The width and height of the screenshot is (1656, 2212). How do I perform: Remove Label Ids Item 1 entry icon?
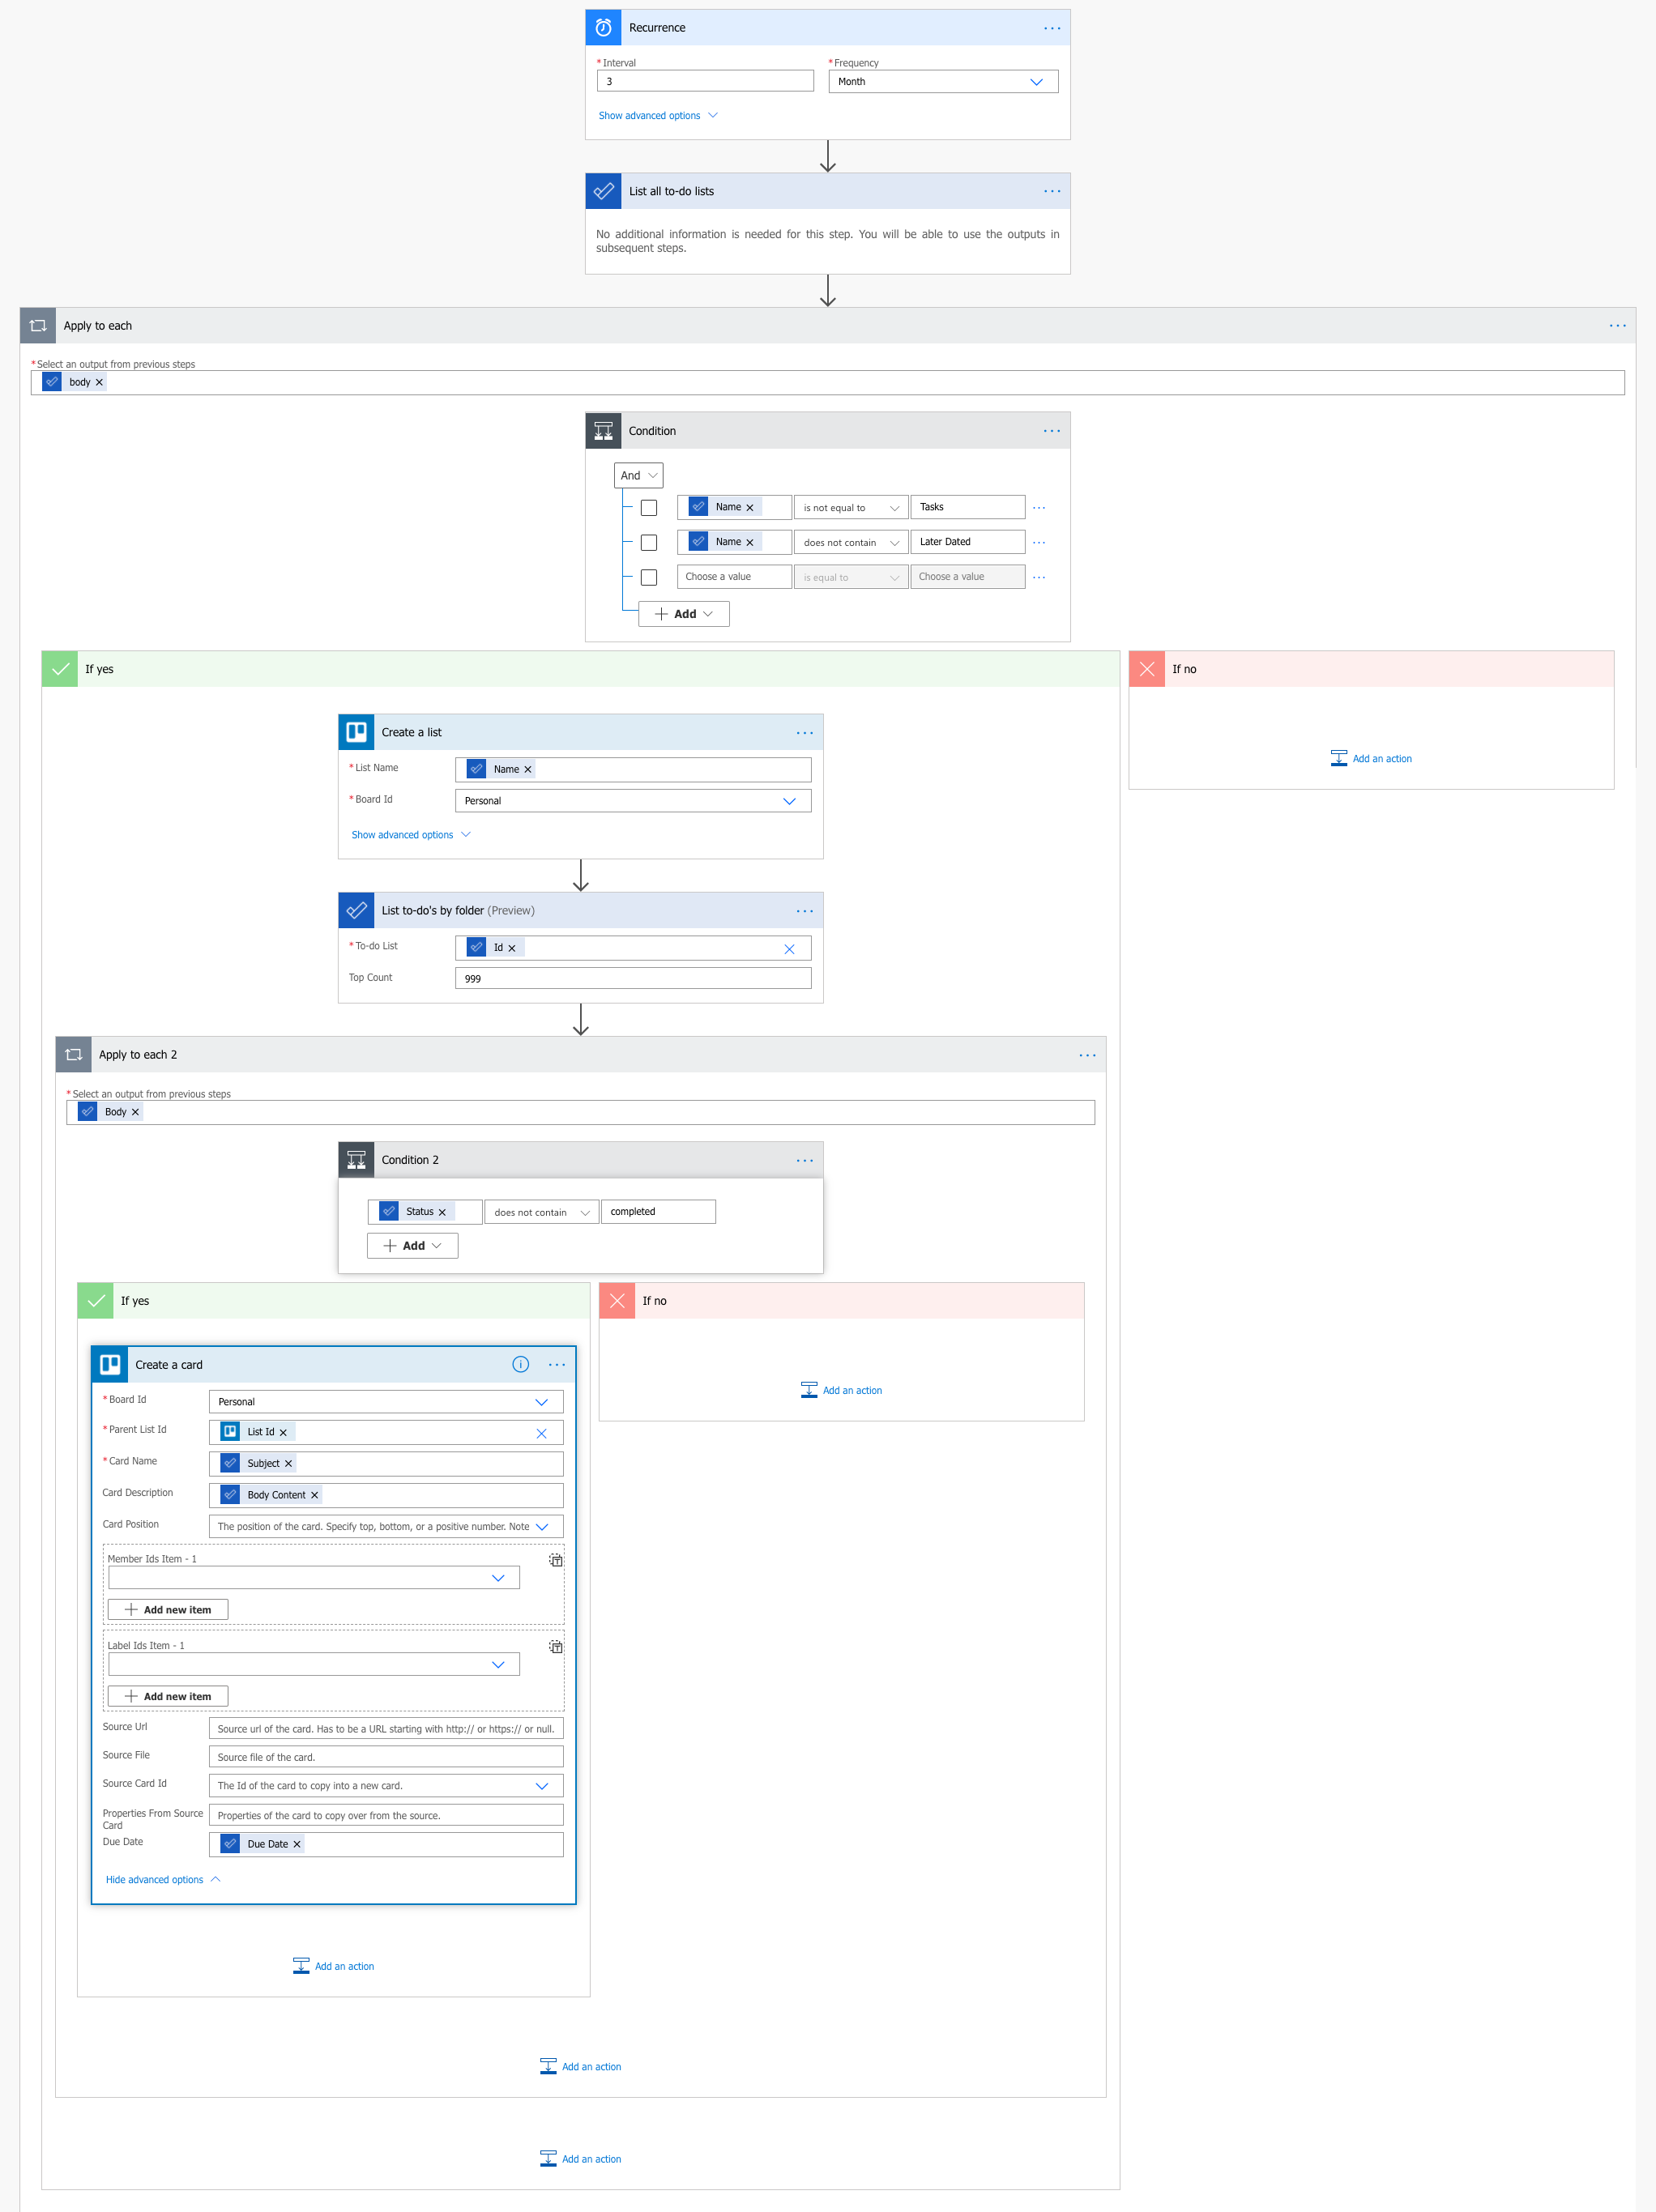coord(556,1646)
